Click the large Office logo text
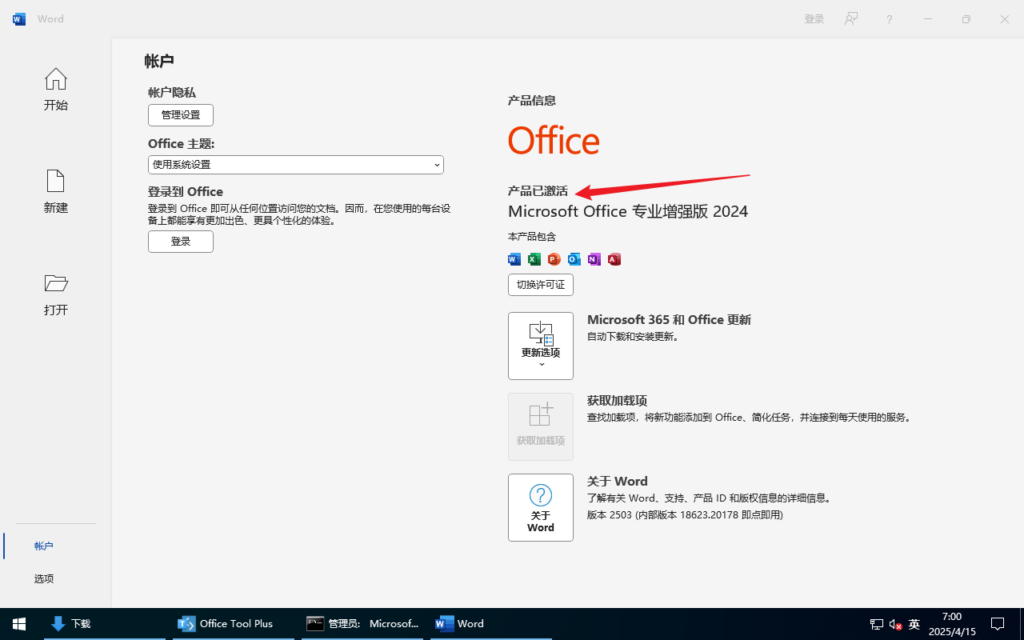1024x640 pixels. [x=554, y=140]
